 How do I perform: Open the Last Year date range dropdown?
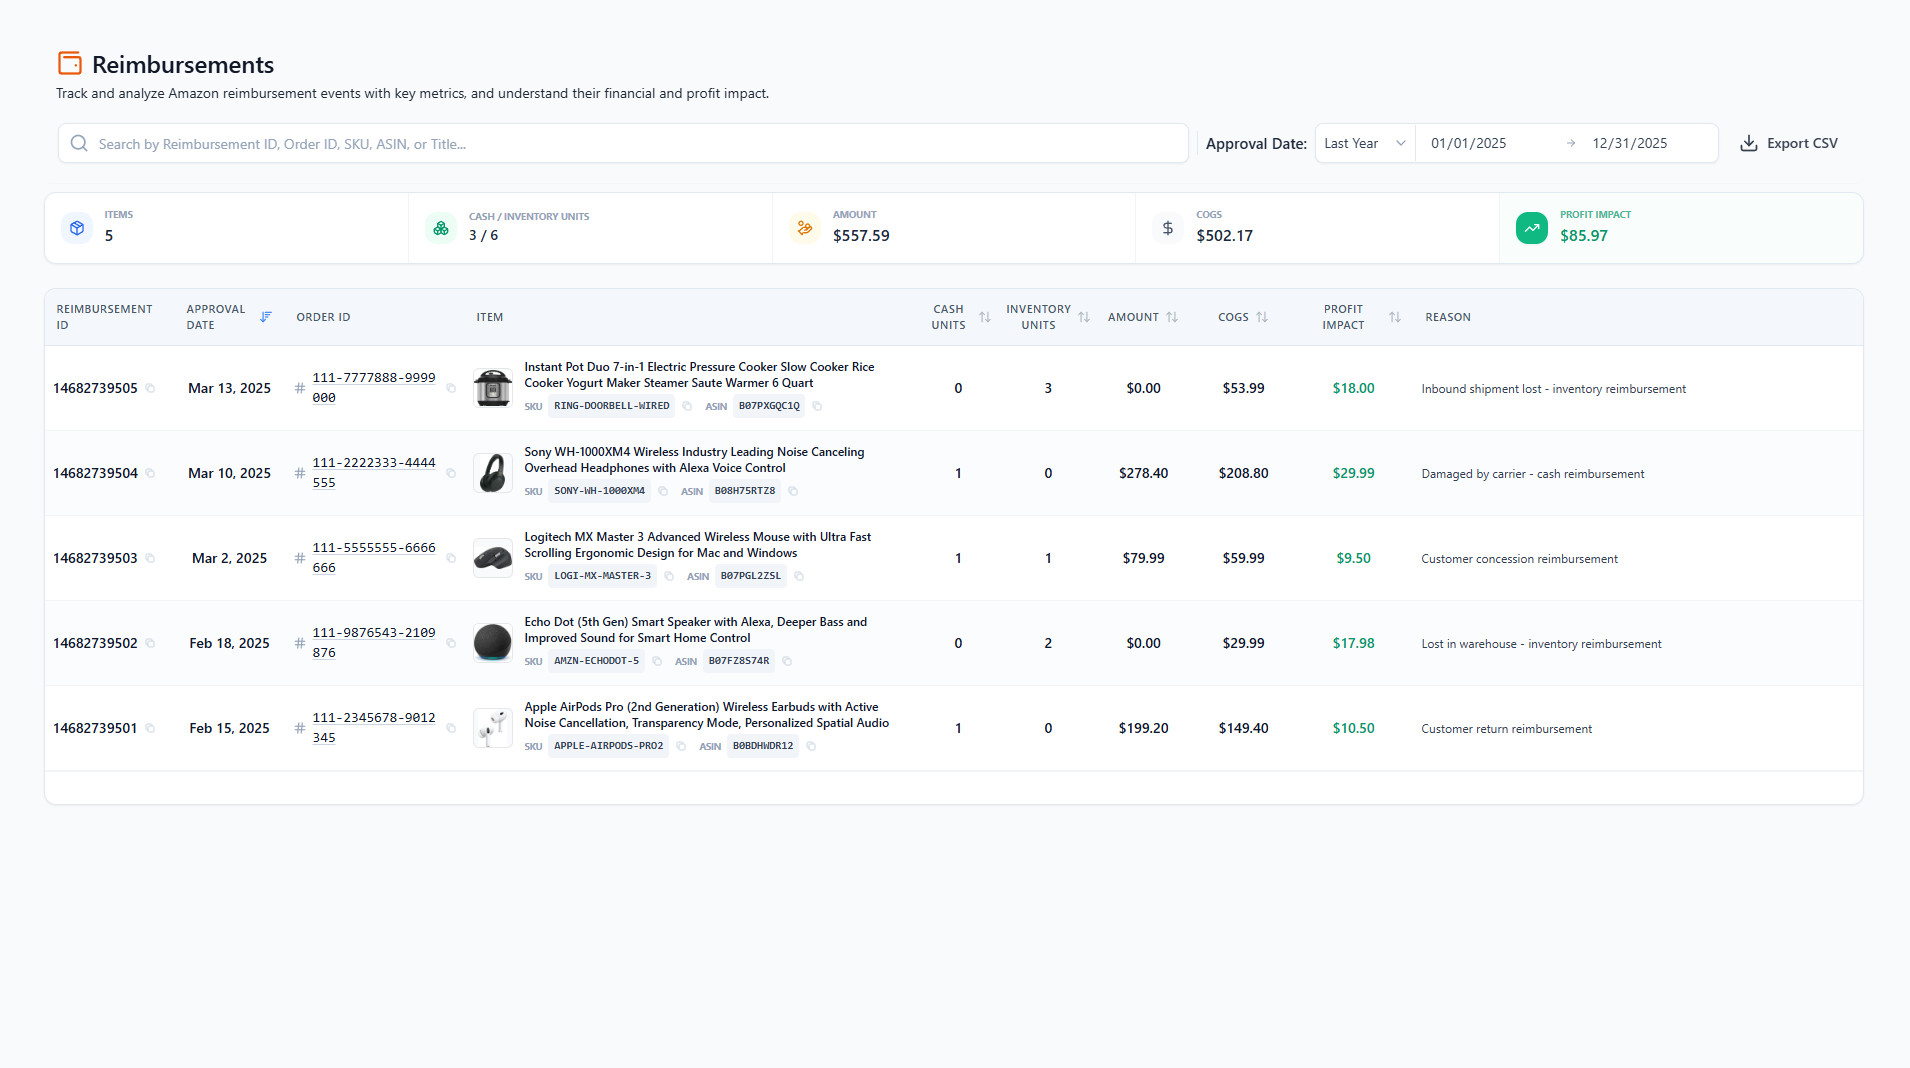tap(1364, 143)
